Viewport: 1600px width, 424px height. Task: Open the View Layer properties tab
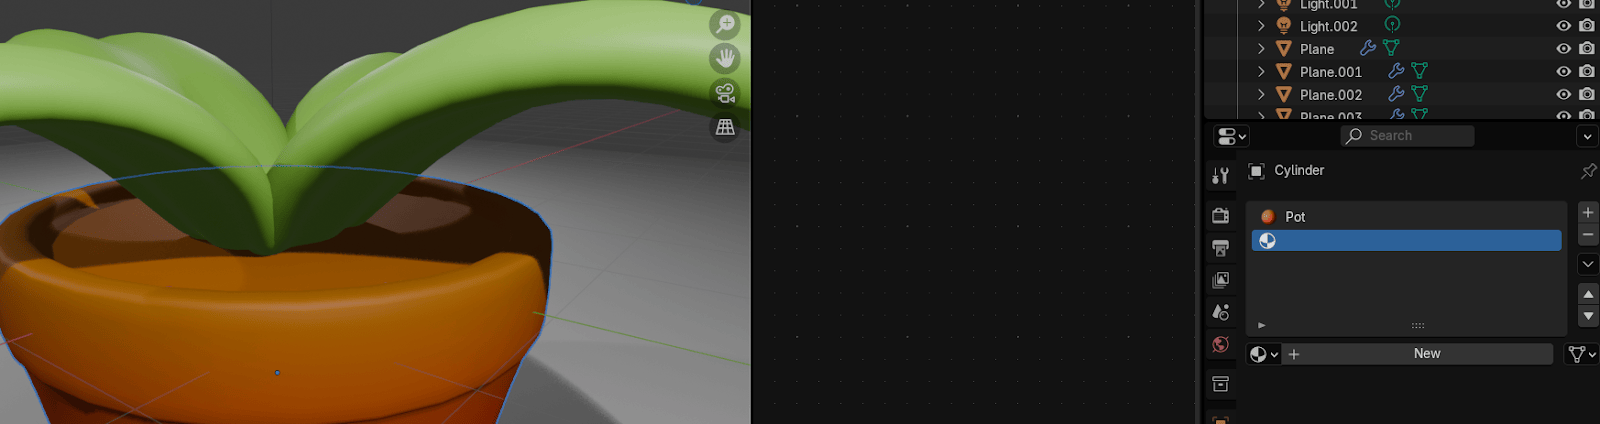(1220, 280)
